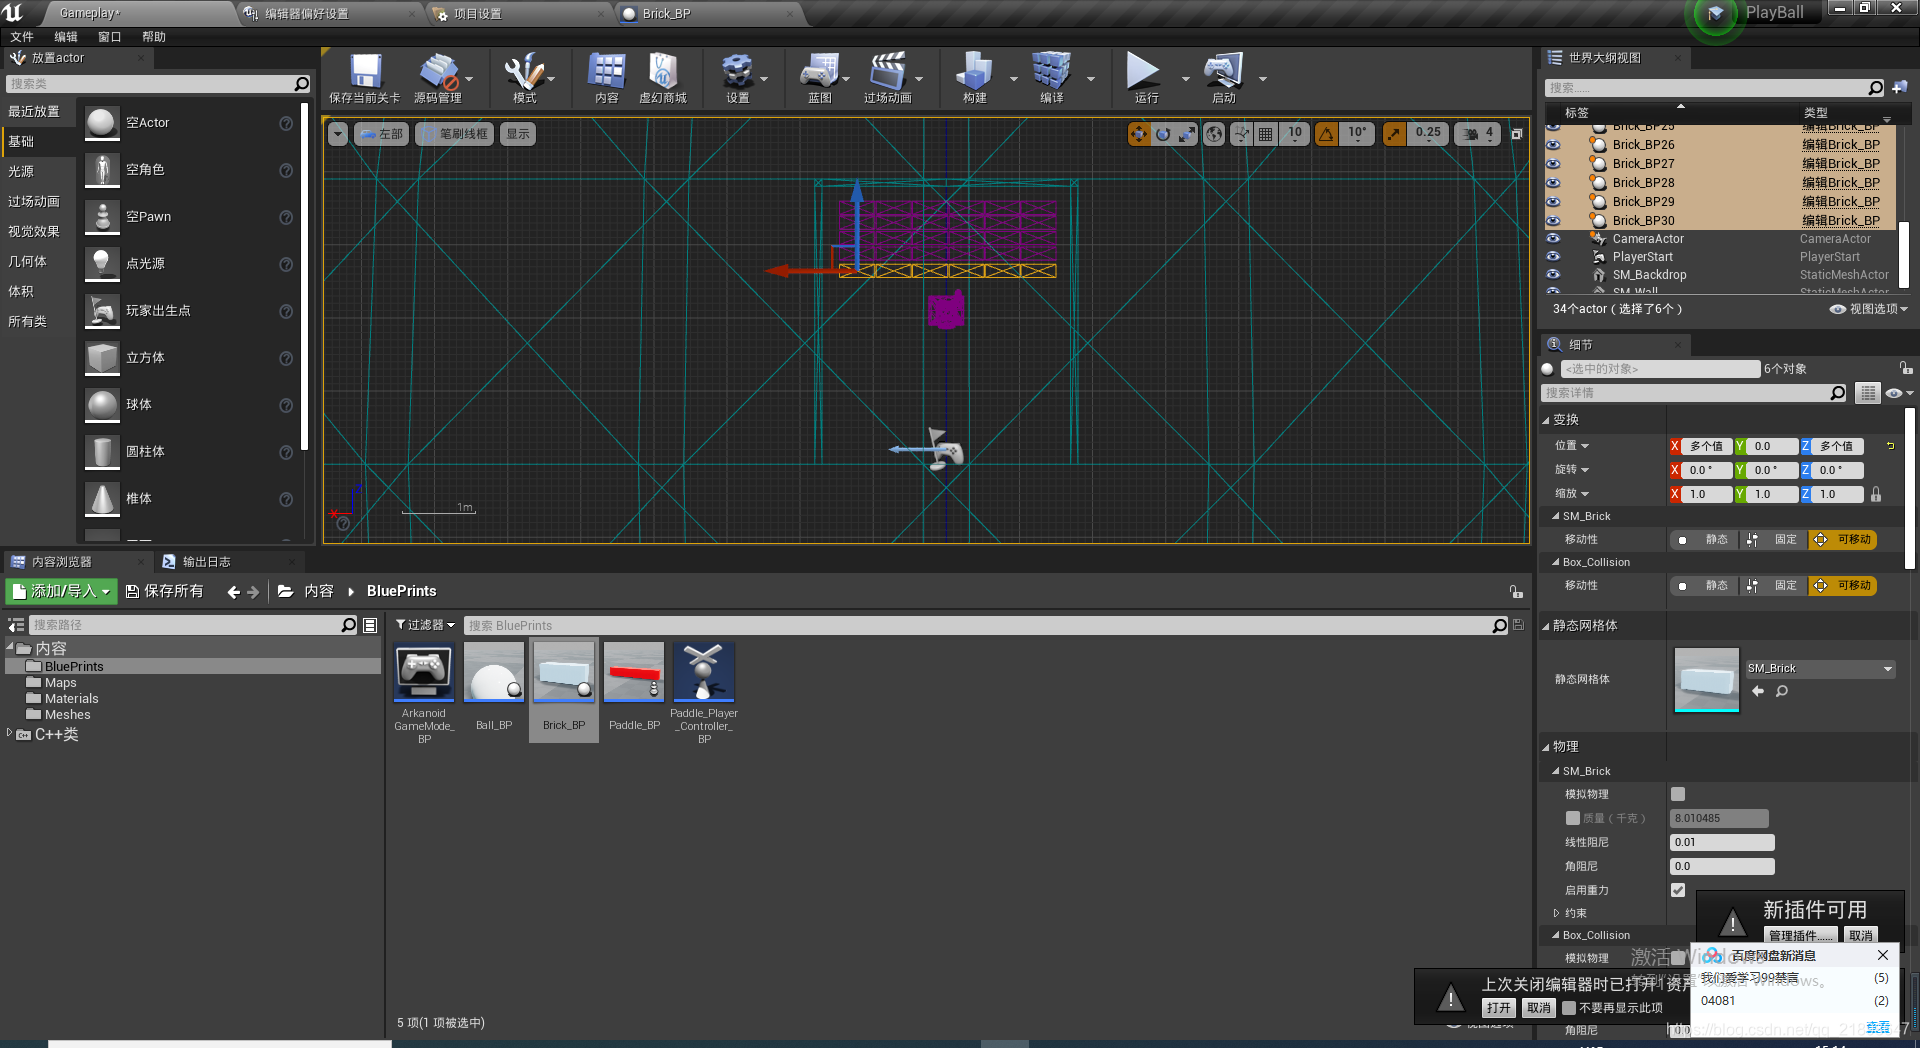Image resolution: width=1920 pixels, height=1048 pixels.
Task: Open the SM_Brick static mesh dropdown
Action: tap(1820, 669)
